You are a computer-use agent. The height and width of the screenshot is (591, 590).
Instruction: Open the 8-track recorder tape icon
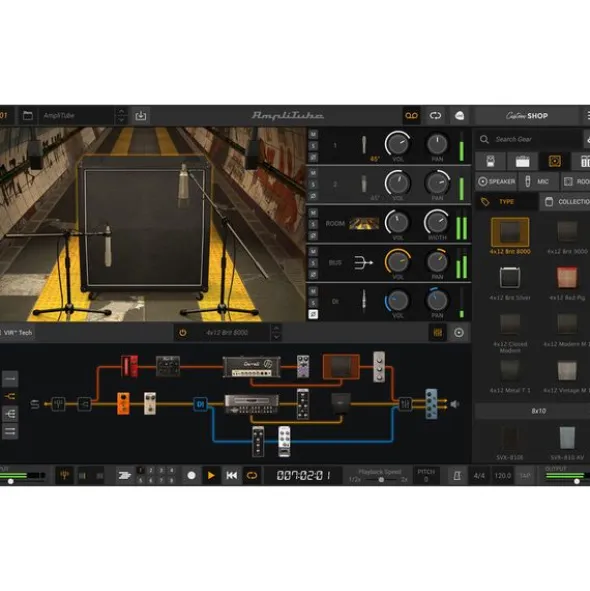coord(411,115)
